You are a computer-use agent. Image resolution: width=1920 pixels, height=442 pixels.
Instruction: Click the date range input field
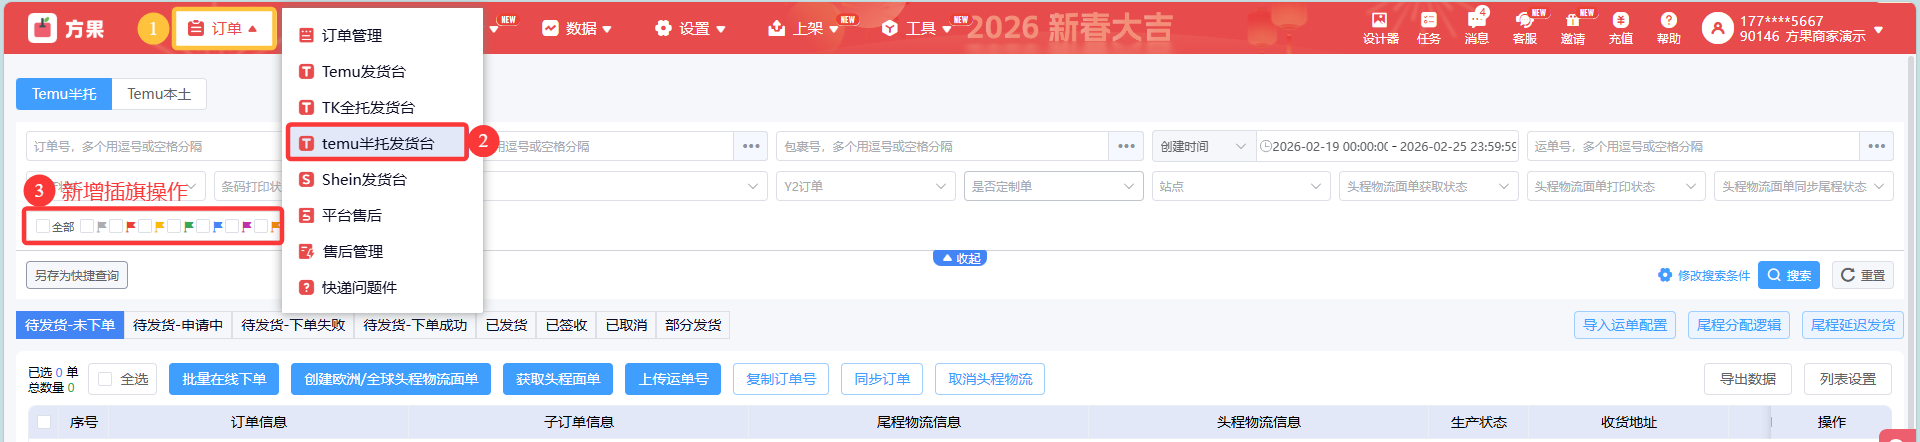click(x=1388, y=146)
